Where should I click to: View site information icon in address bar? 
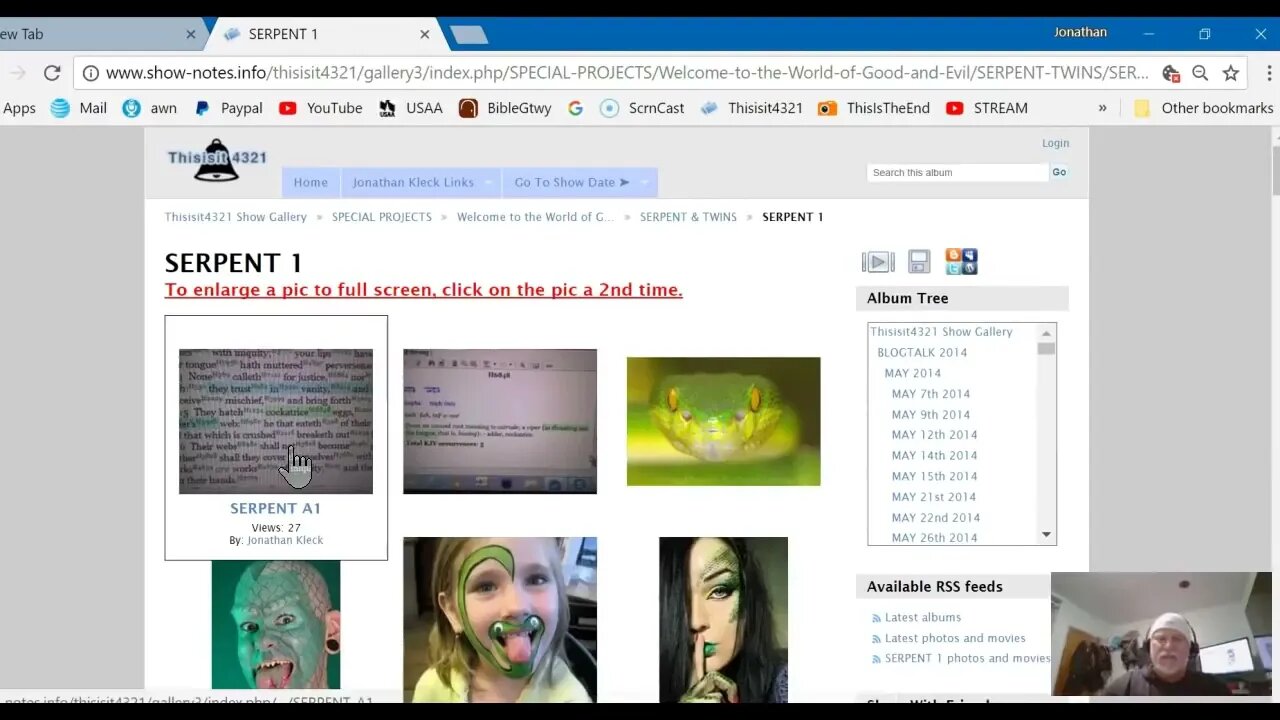(x=90, y=73)
